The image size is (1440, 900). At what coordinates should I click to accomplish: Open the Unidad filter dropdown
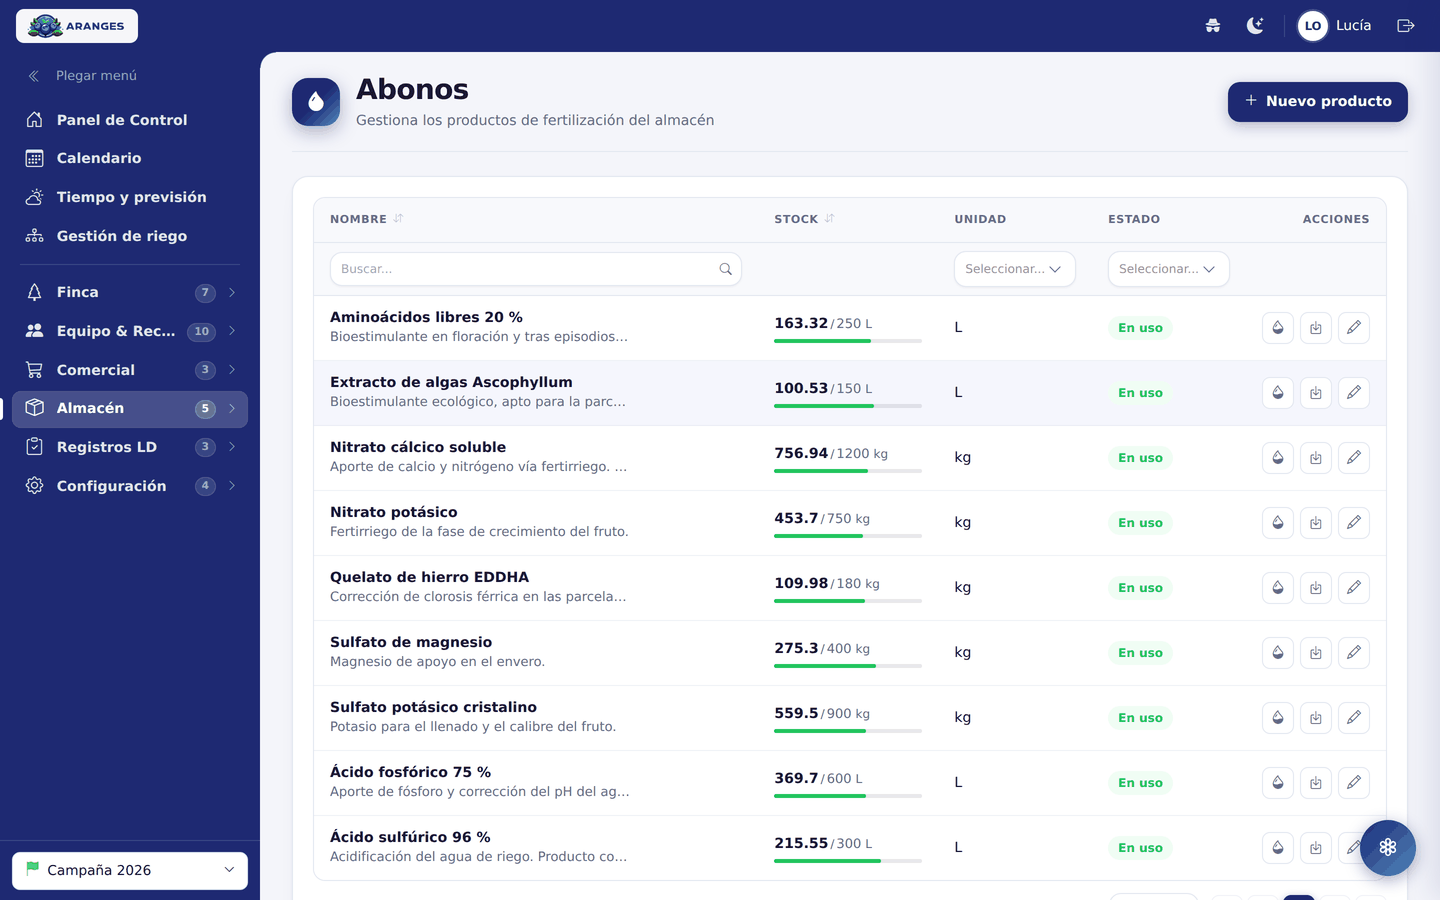pos(1015,269)
